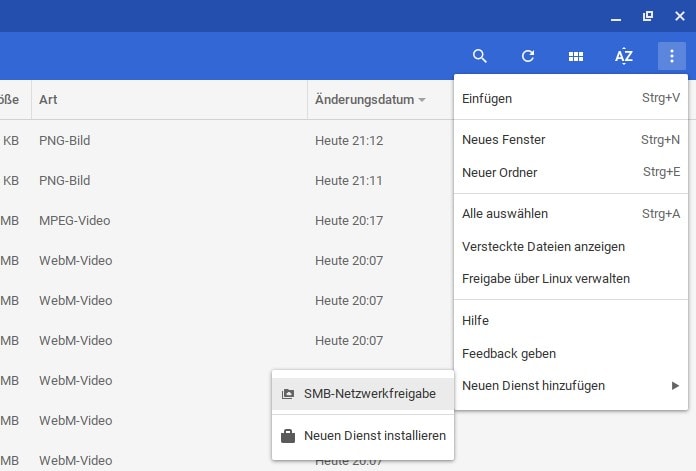Click the Art column header
Viewport: 696px width, 471px height.
click(48, 100)
